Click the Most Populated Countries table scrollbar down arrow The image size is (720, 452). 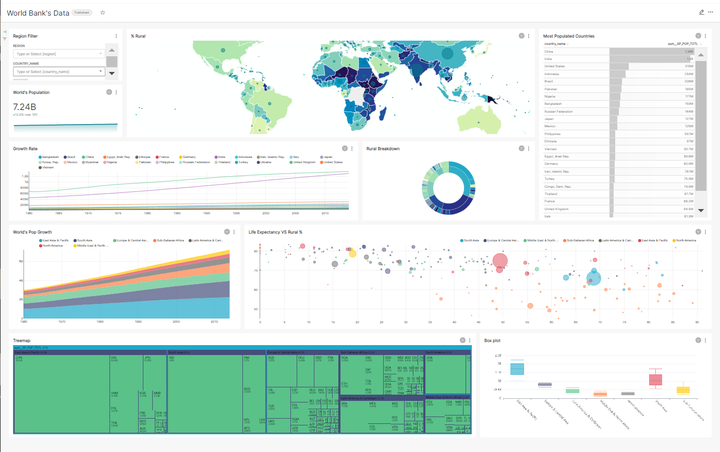[x=701, y=210]
